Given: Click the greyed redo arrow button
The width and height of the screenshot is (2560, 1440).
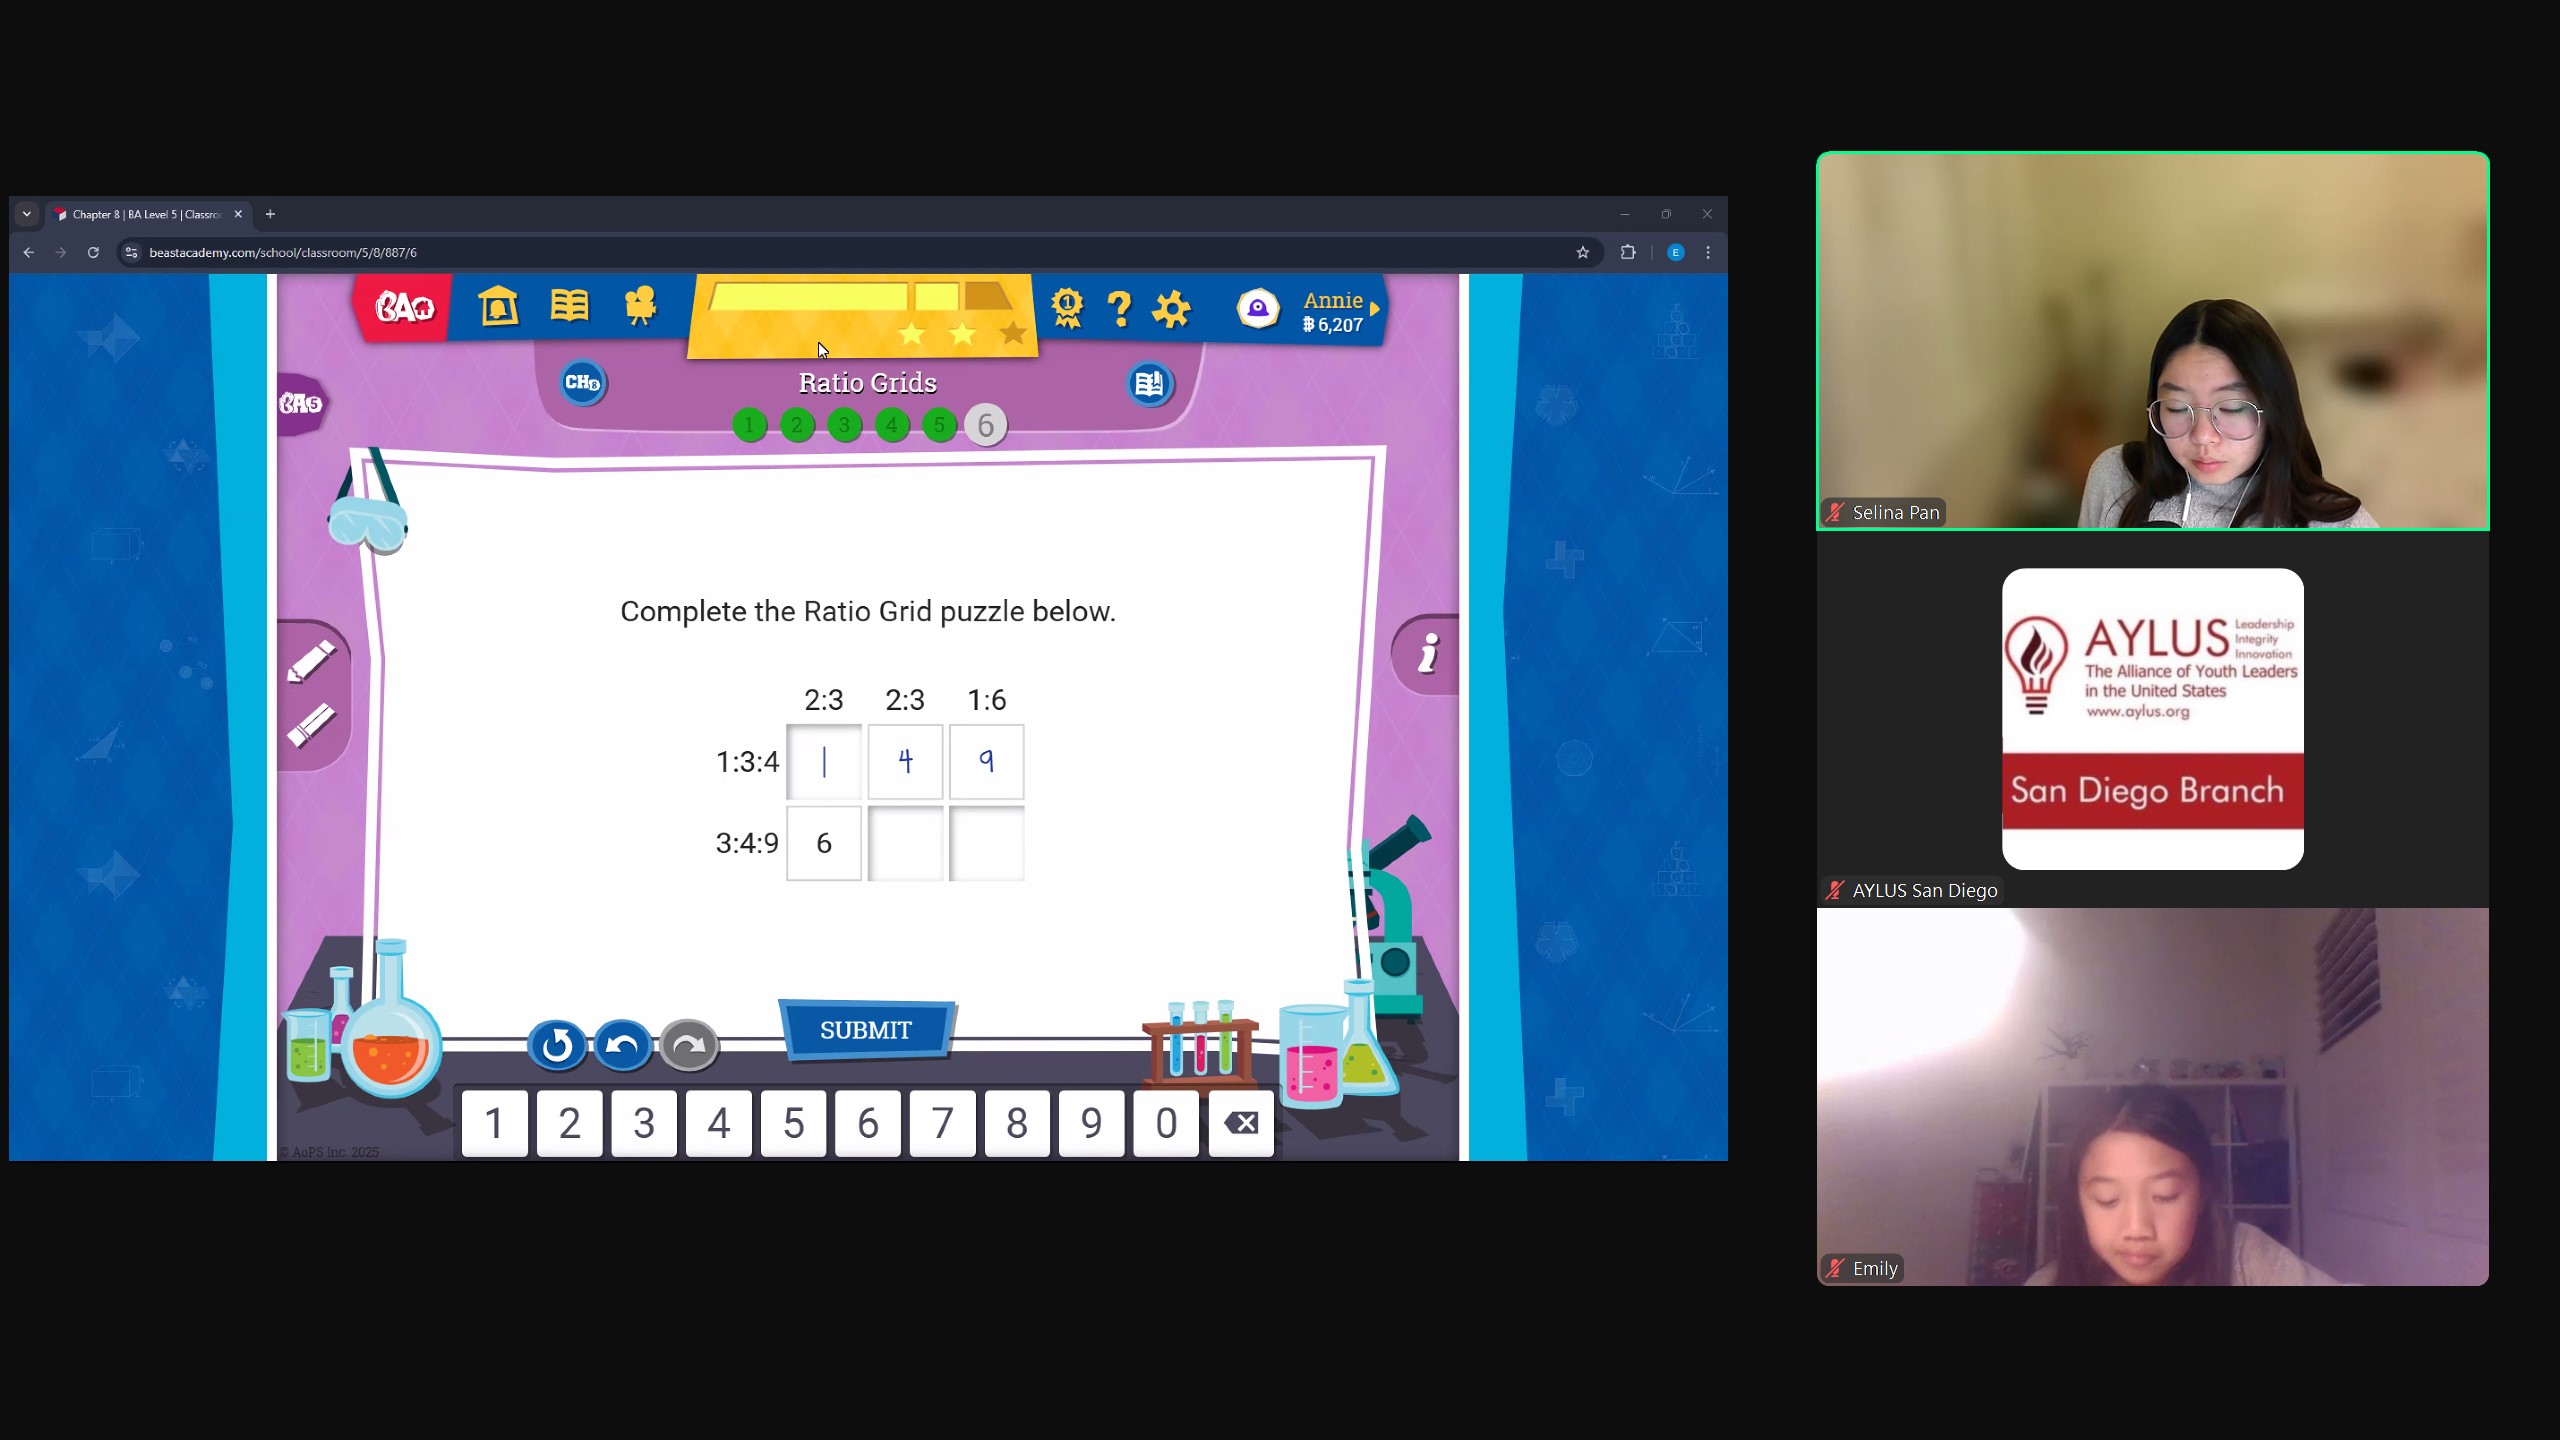Looking at the screenshot, I should (x=688, y=1046).
